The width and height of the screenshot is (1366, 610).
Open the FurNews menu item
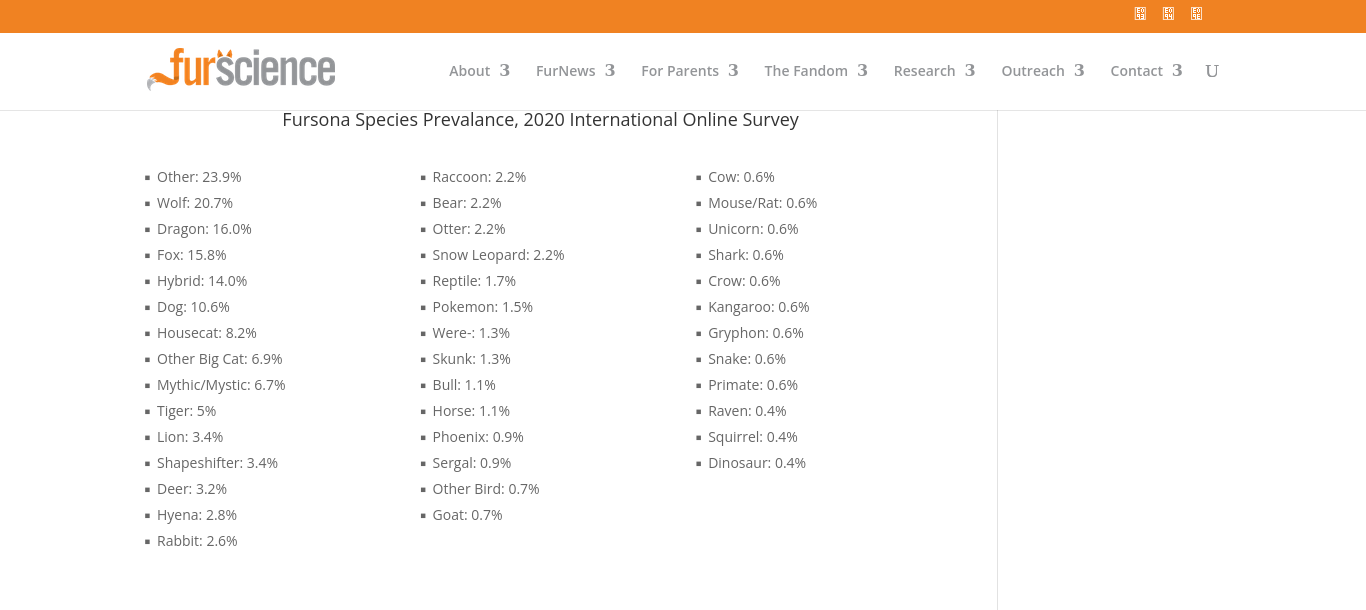565,71
